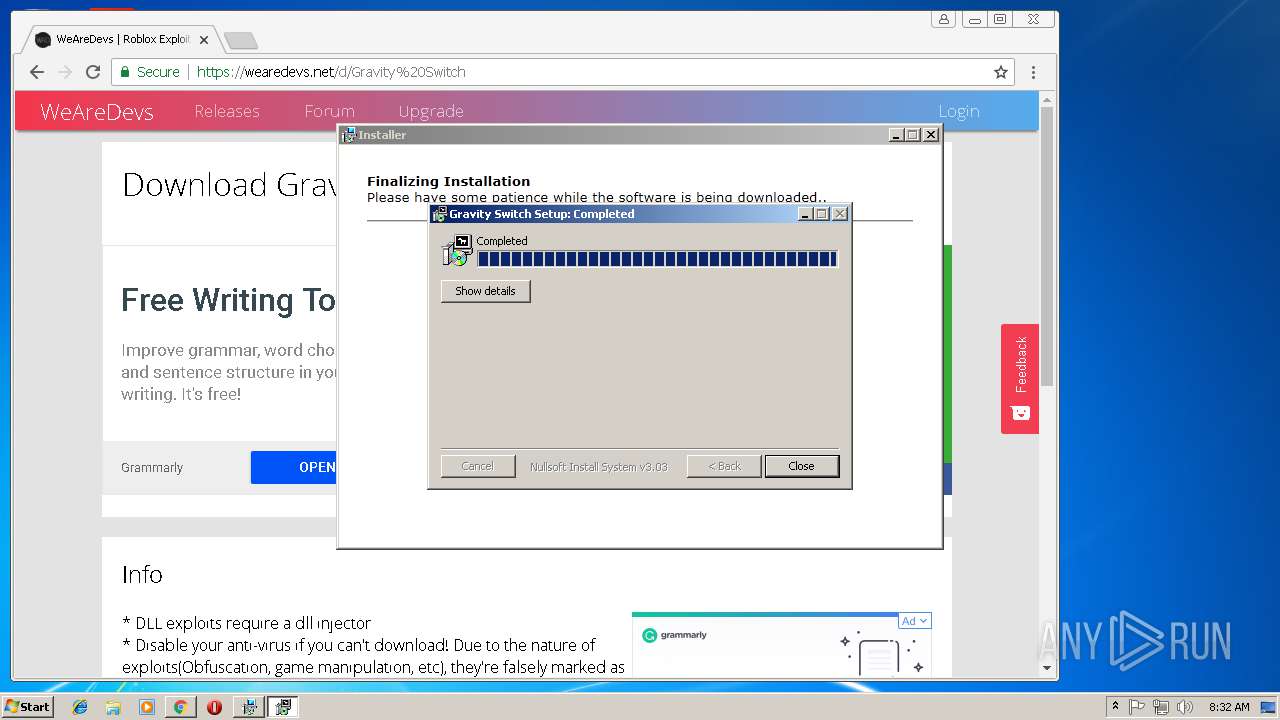Click the Chrome profile person icon
The image size is (1280, 720).
click(x=943, y=19)
